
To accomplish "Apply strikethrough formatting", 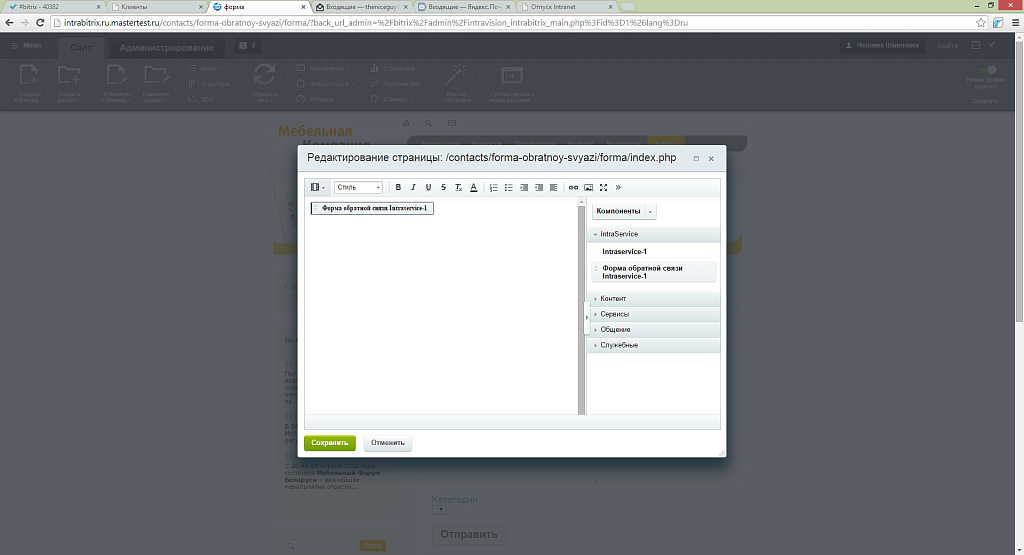I will pyautogui.click(x=443, y=187).
